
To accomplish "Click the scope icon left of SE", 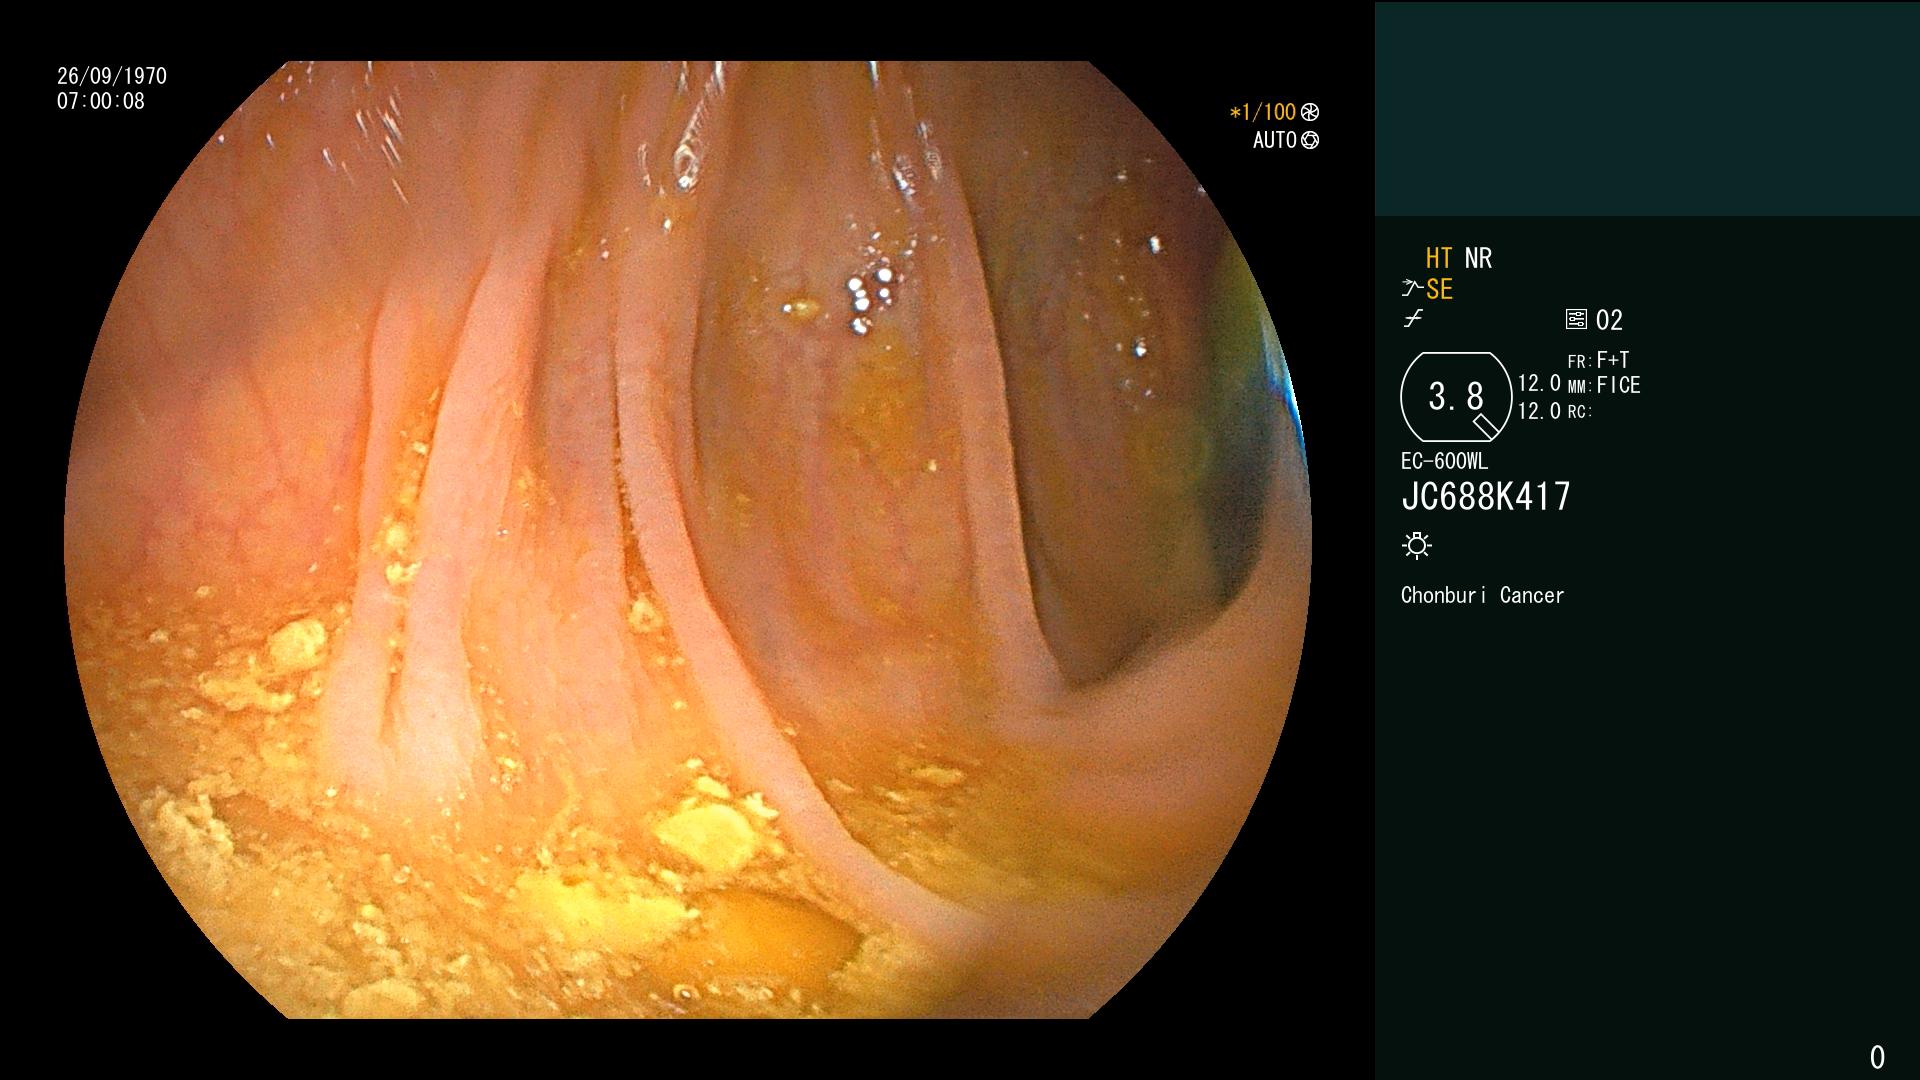I will (x=1412, y=289).
